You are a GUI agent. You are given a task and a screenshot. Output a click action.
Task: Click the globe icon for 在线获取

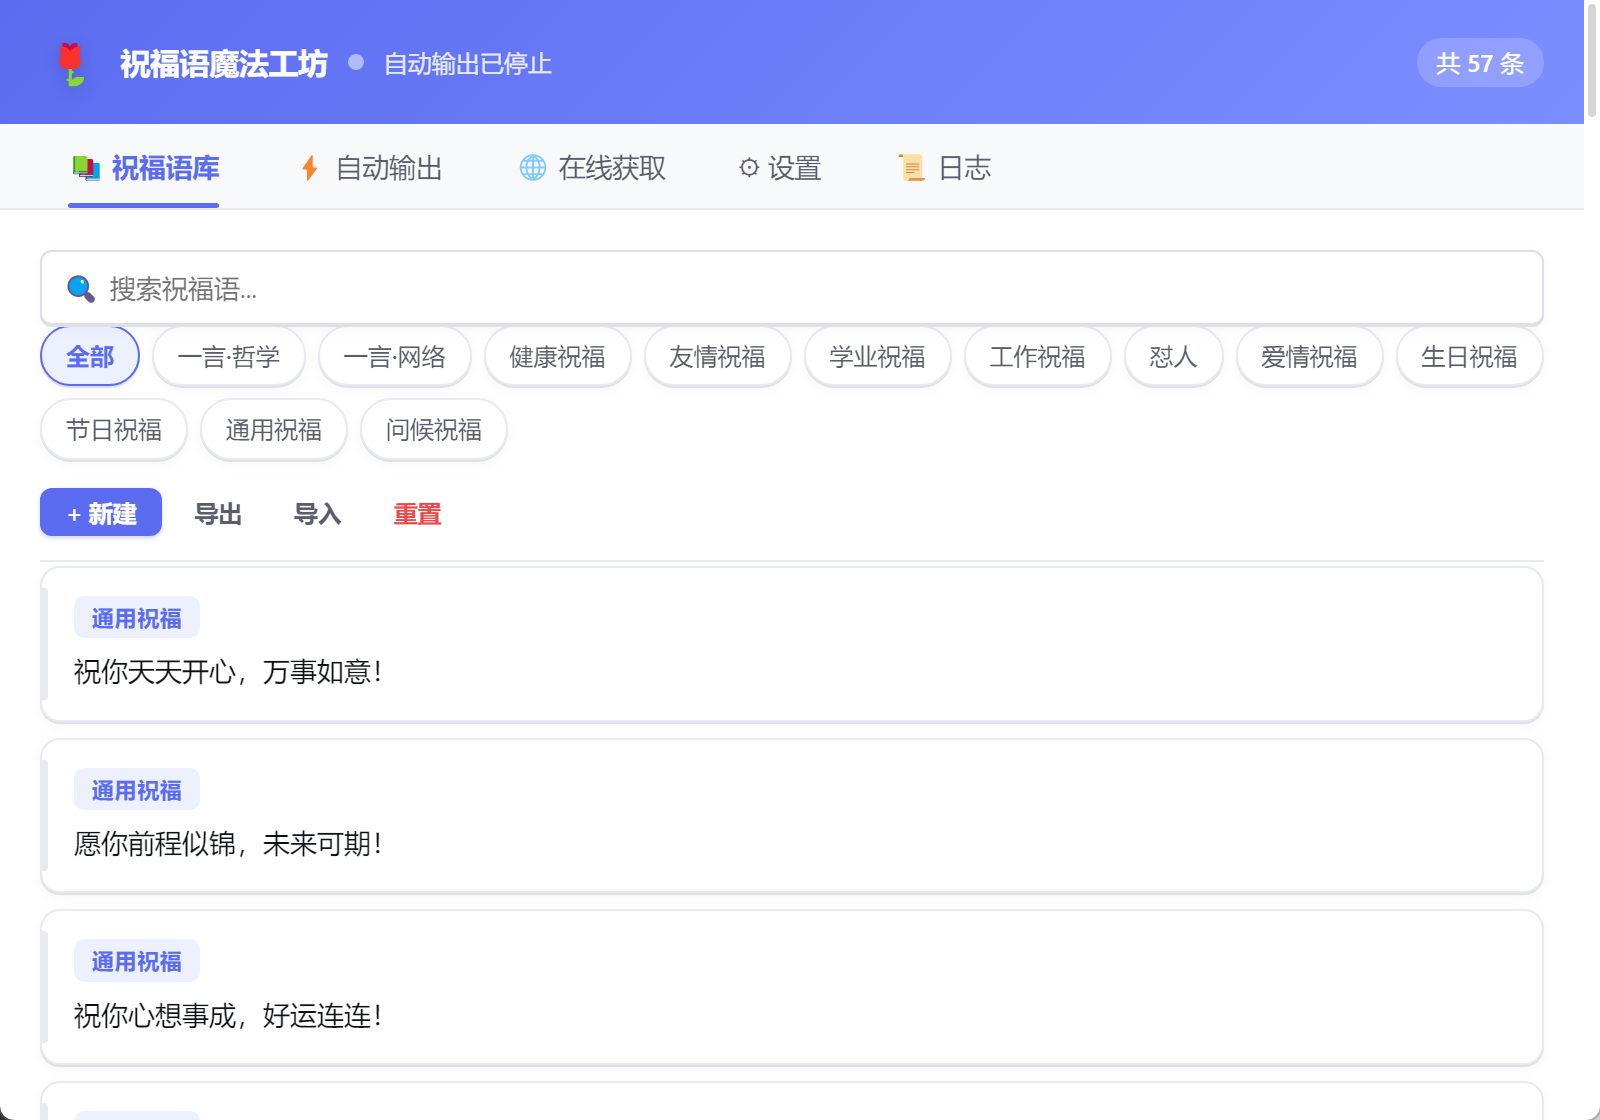click(x=533, y=168)
